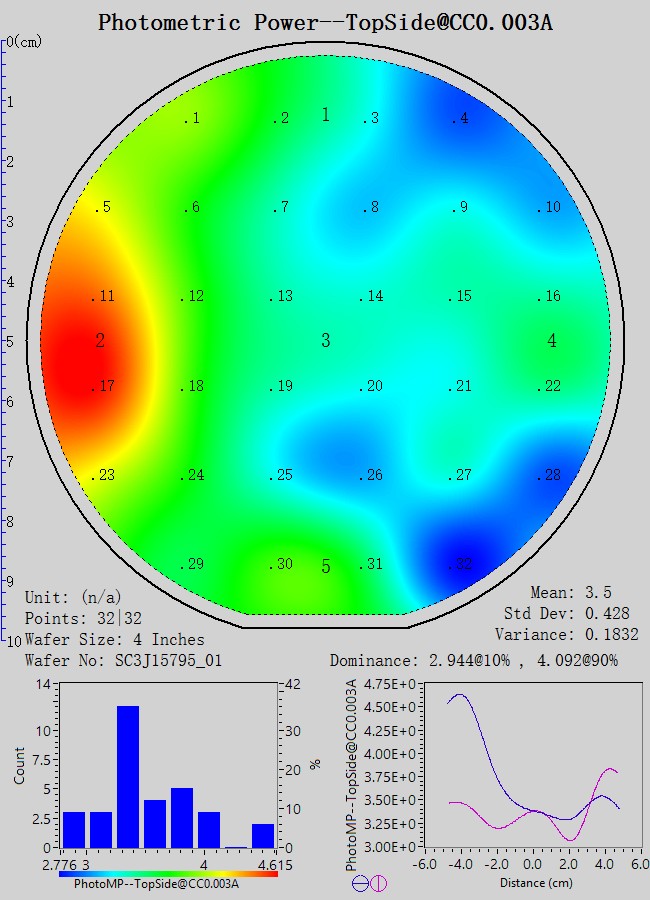This screenshot has width=650, height=900.
Task: Click the Photometric Power chart title
Action: point(325,22)
